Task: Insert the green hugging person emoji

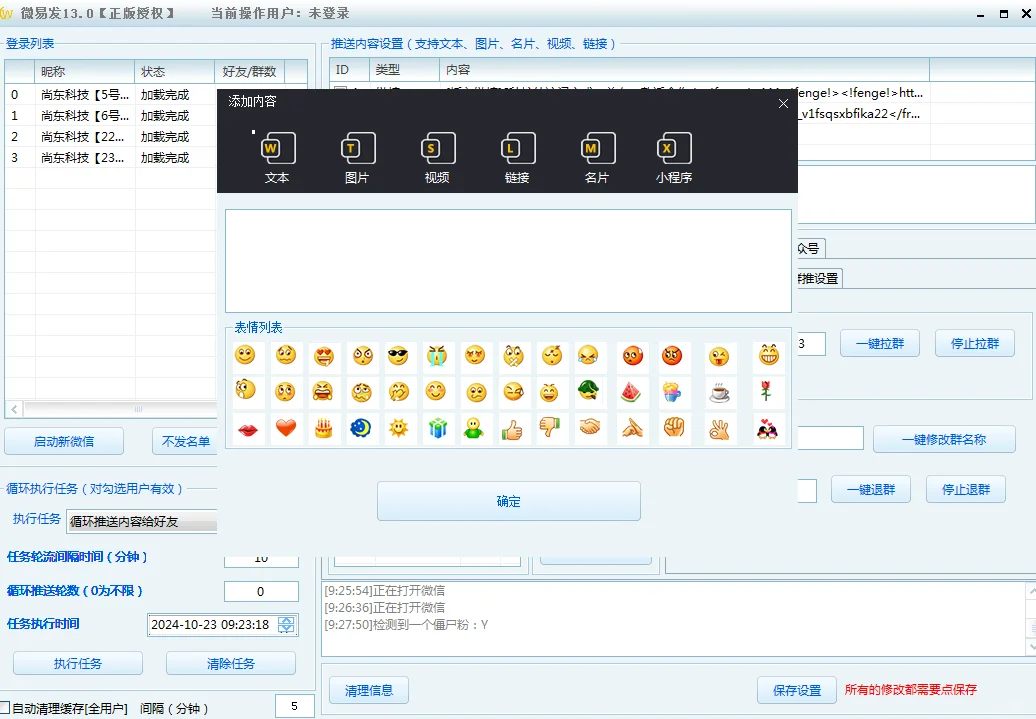Action: tap(474, 428)
